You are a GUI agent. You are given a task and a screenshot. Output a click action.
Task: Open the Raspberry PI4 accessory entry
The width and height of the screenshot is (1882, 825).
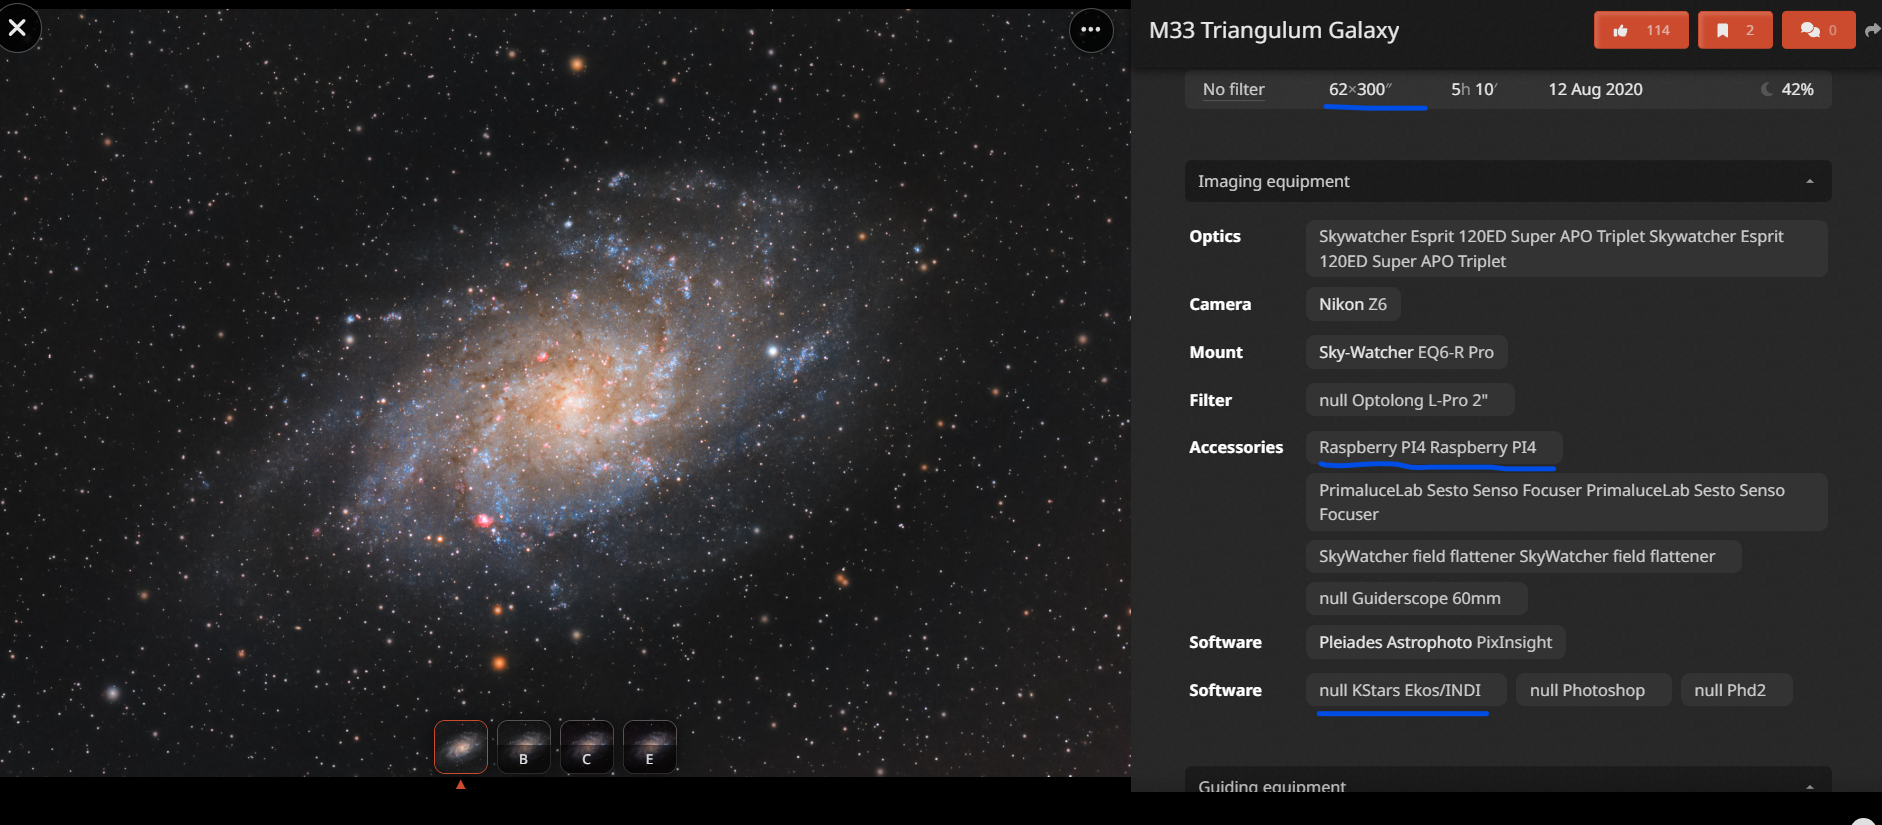point(1434,447)
